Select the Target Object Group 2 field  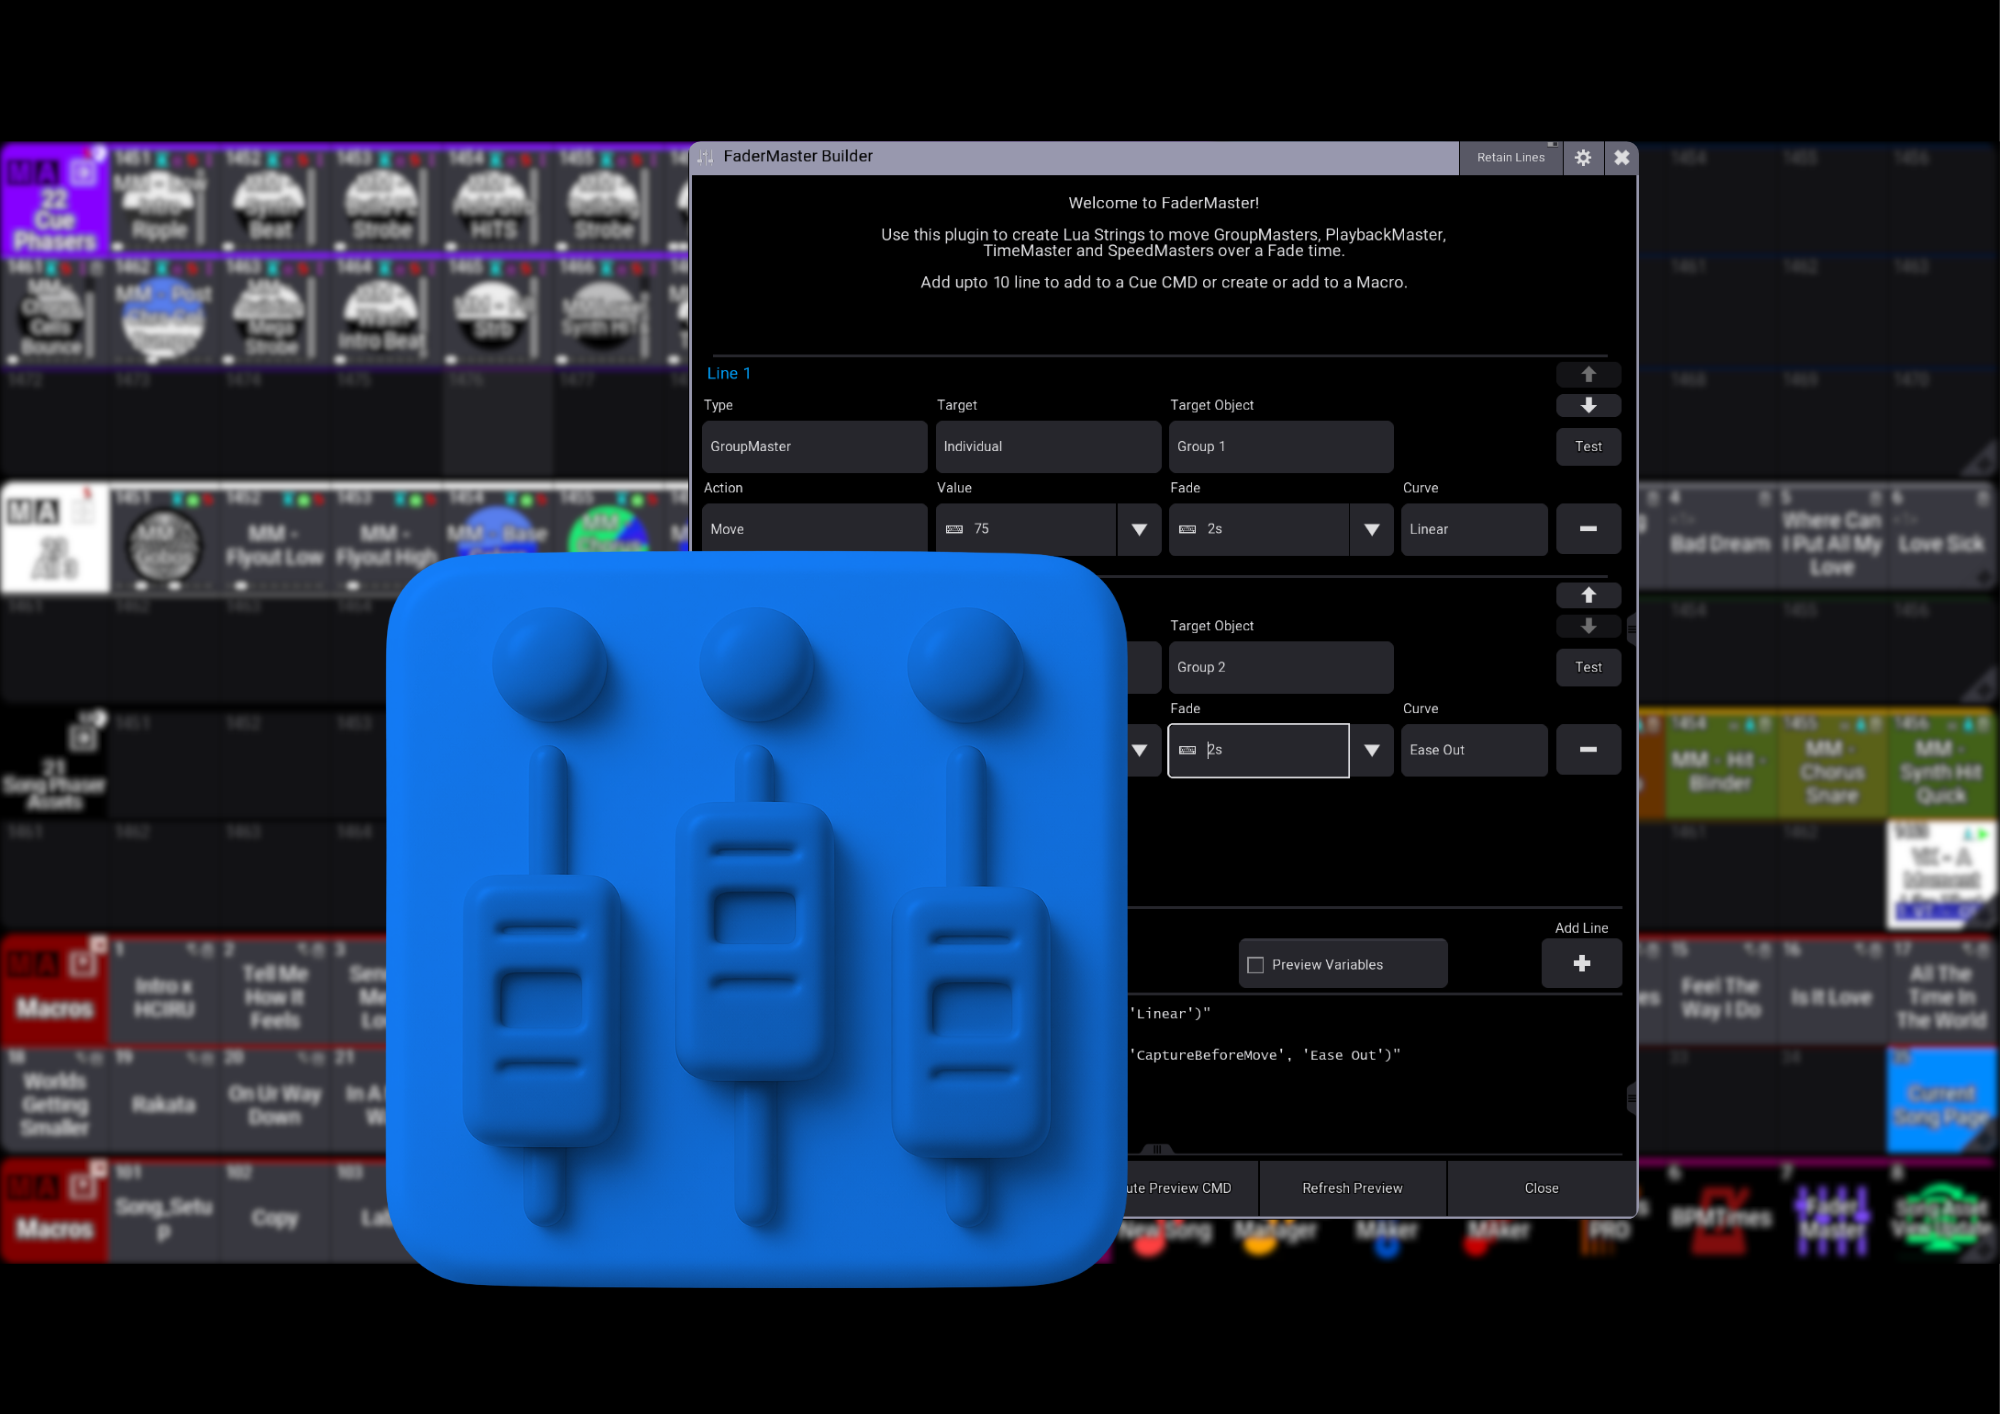[x=1281, y=667]
